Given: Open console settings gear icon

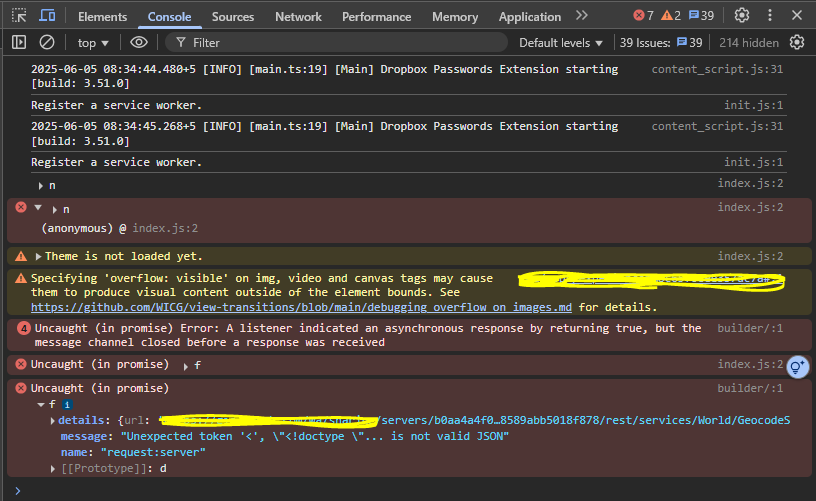Looking at the screenshot, I should click(x=797, y=42).
